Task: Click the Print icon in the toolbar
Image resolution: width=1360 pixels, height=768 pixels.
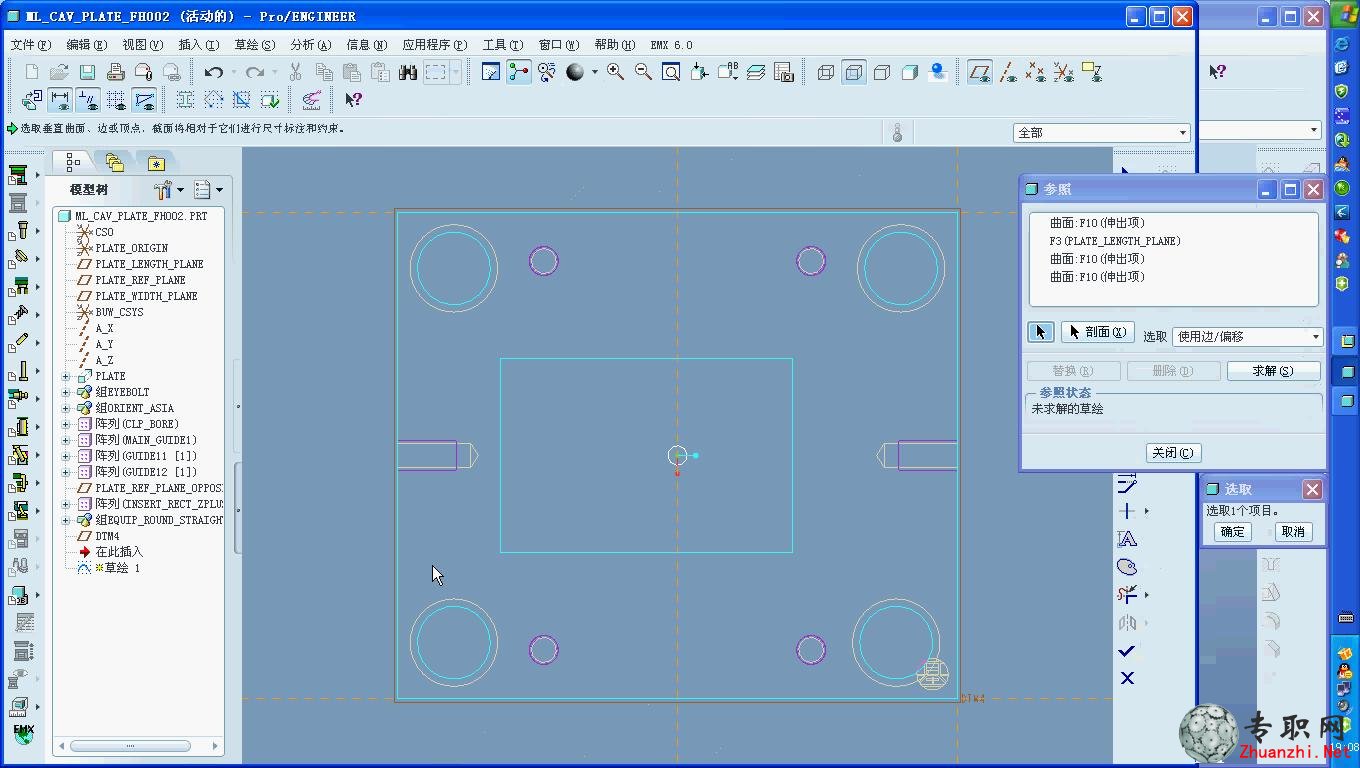Action: coord(115,72)
